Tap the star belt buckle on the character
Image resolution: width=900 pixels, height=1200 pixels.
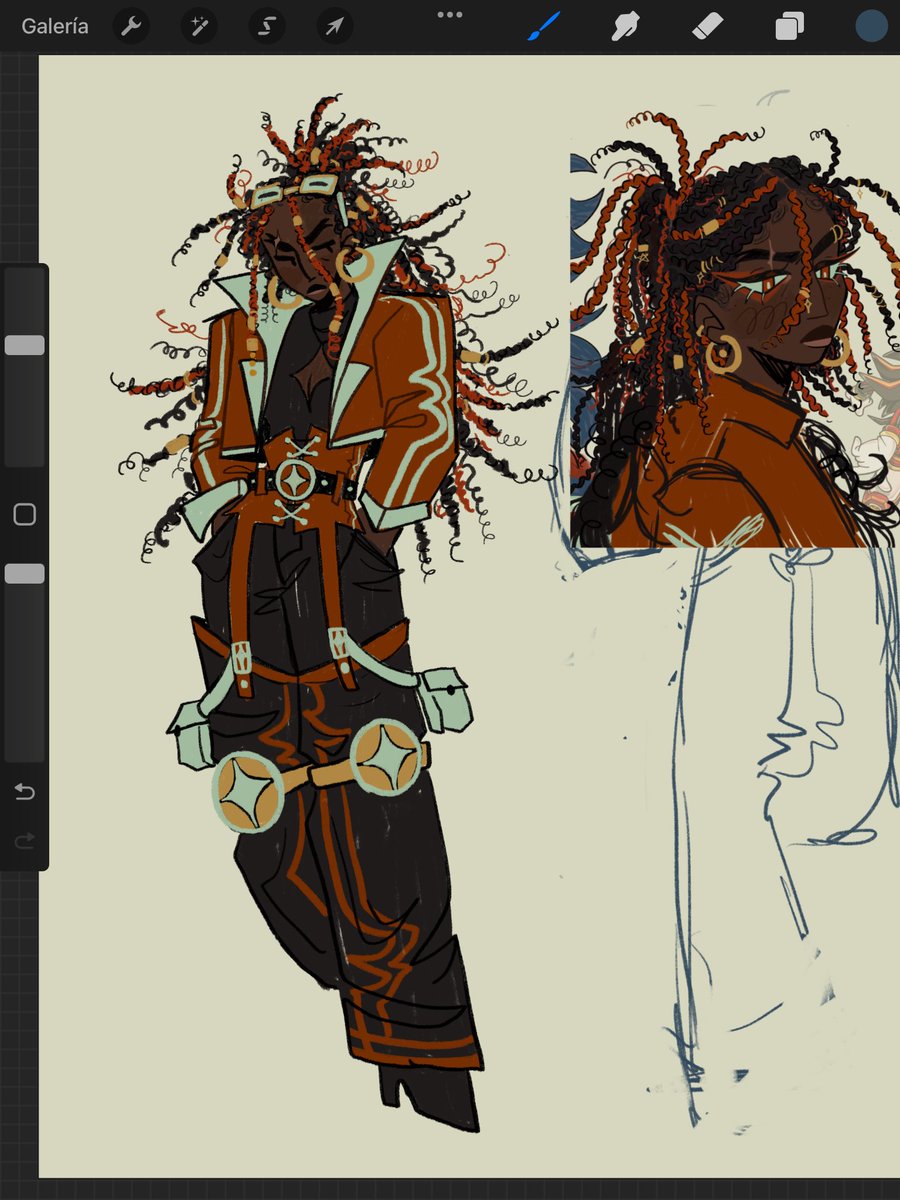pos(296,481)
